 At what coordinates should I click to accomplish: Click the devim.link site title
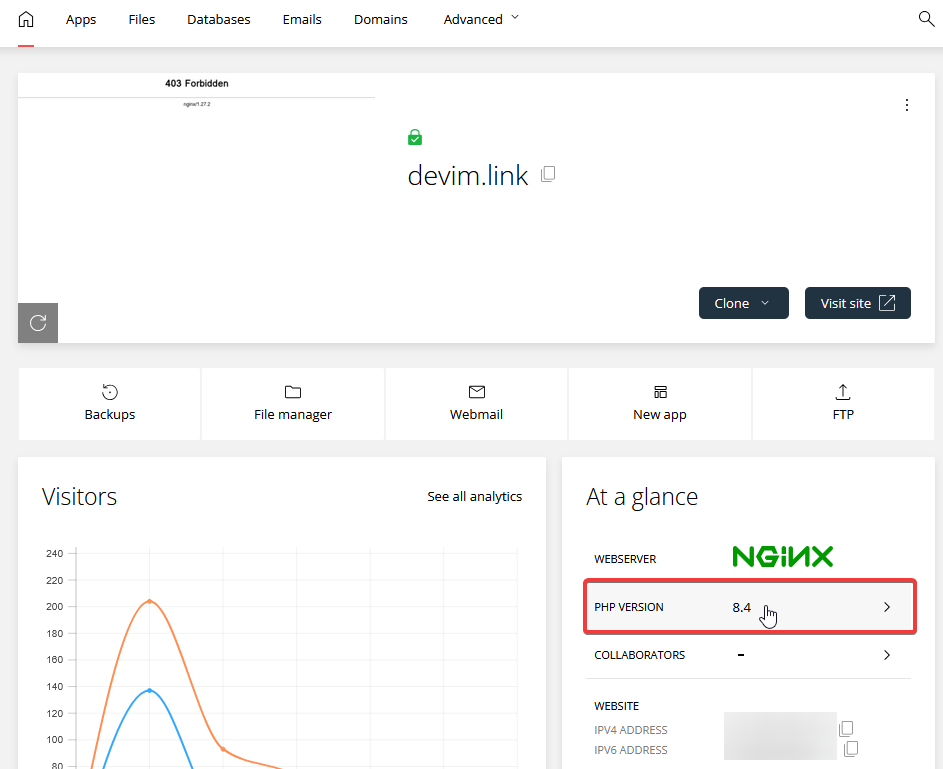pos(468,176)
